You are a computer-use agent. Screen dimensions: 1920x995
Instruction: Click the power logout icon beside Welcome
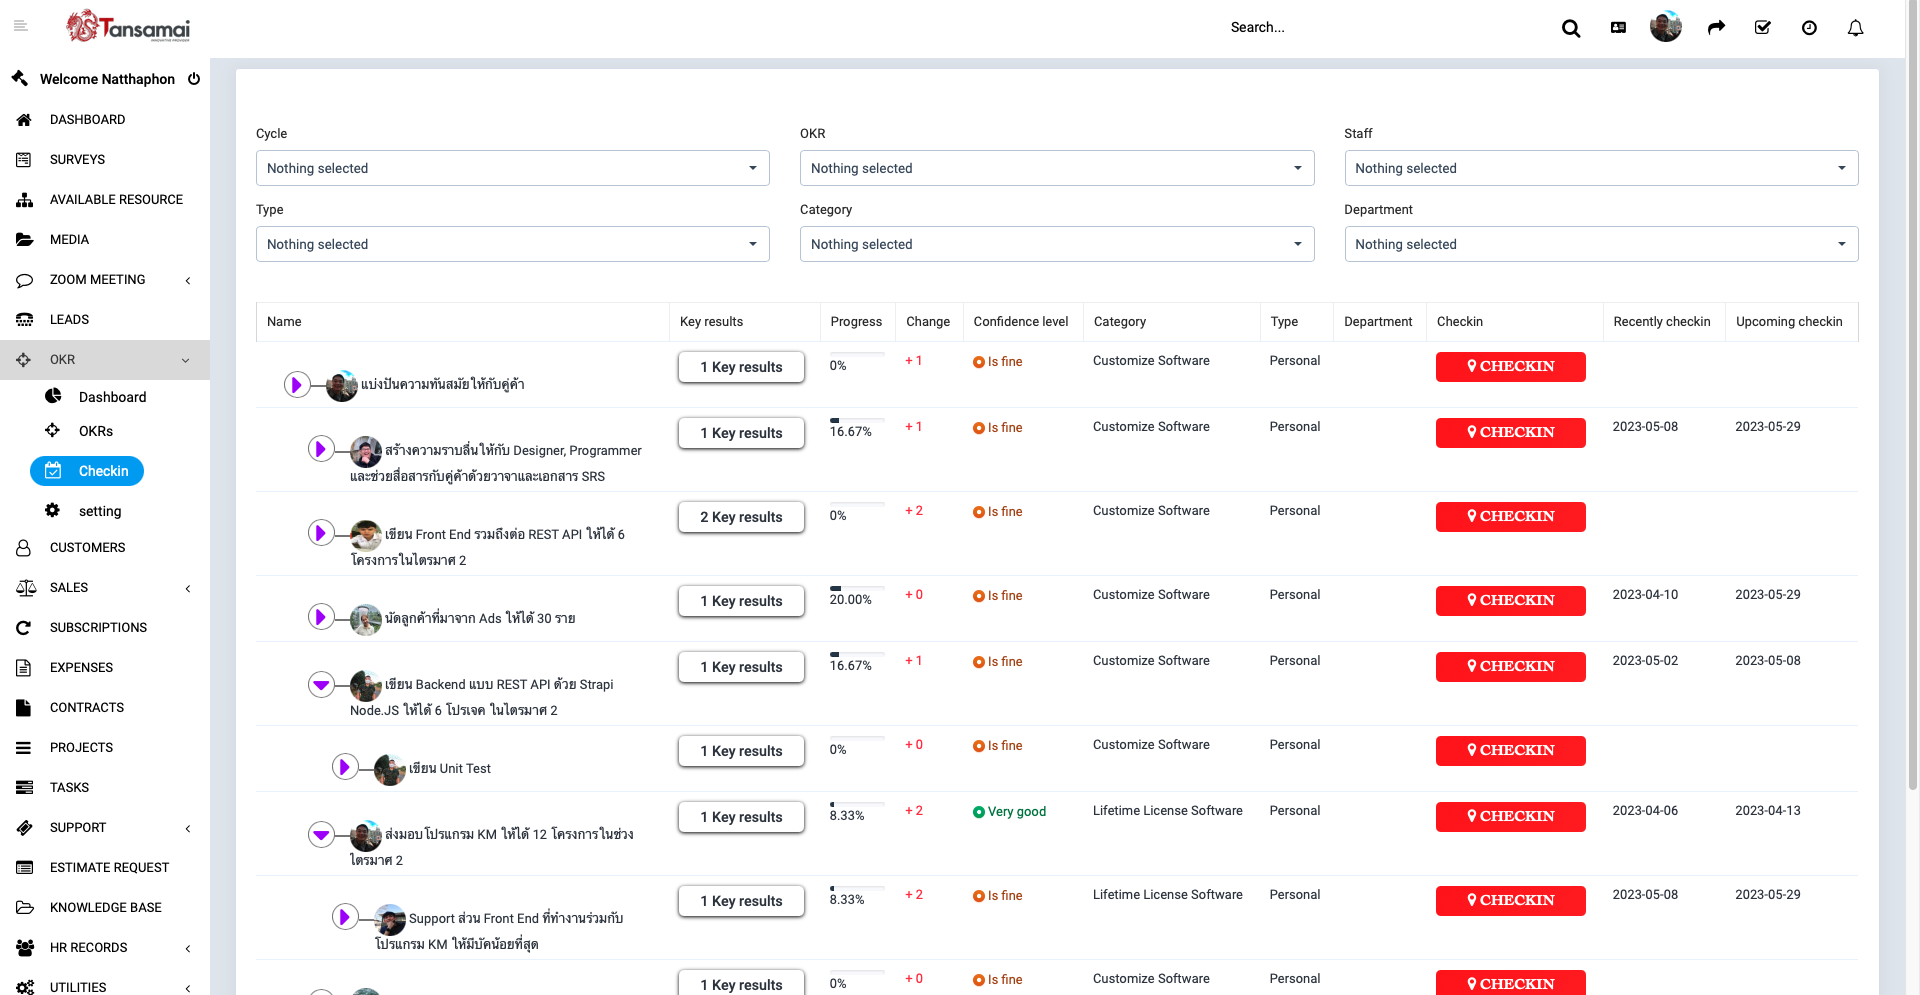click(x=194, y=79)
